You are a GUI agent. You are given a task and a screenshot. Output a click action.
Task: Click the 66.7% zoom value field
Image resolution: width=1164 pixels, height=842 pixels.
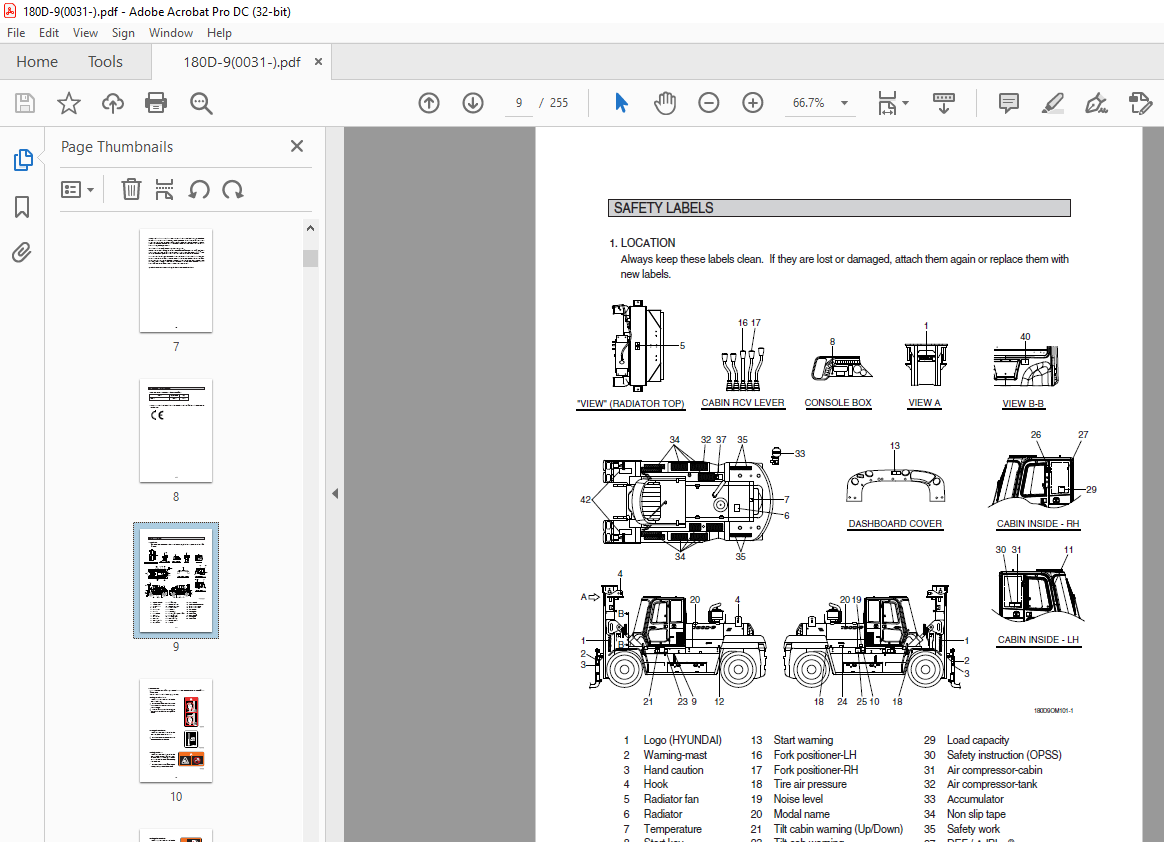[809, 103]
